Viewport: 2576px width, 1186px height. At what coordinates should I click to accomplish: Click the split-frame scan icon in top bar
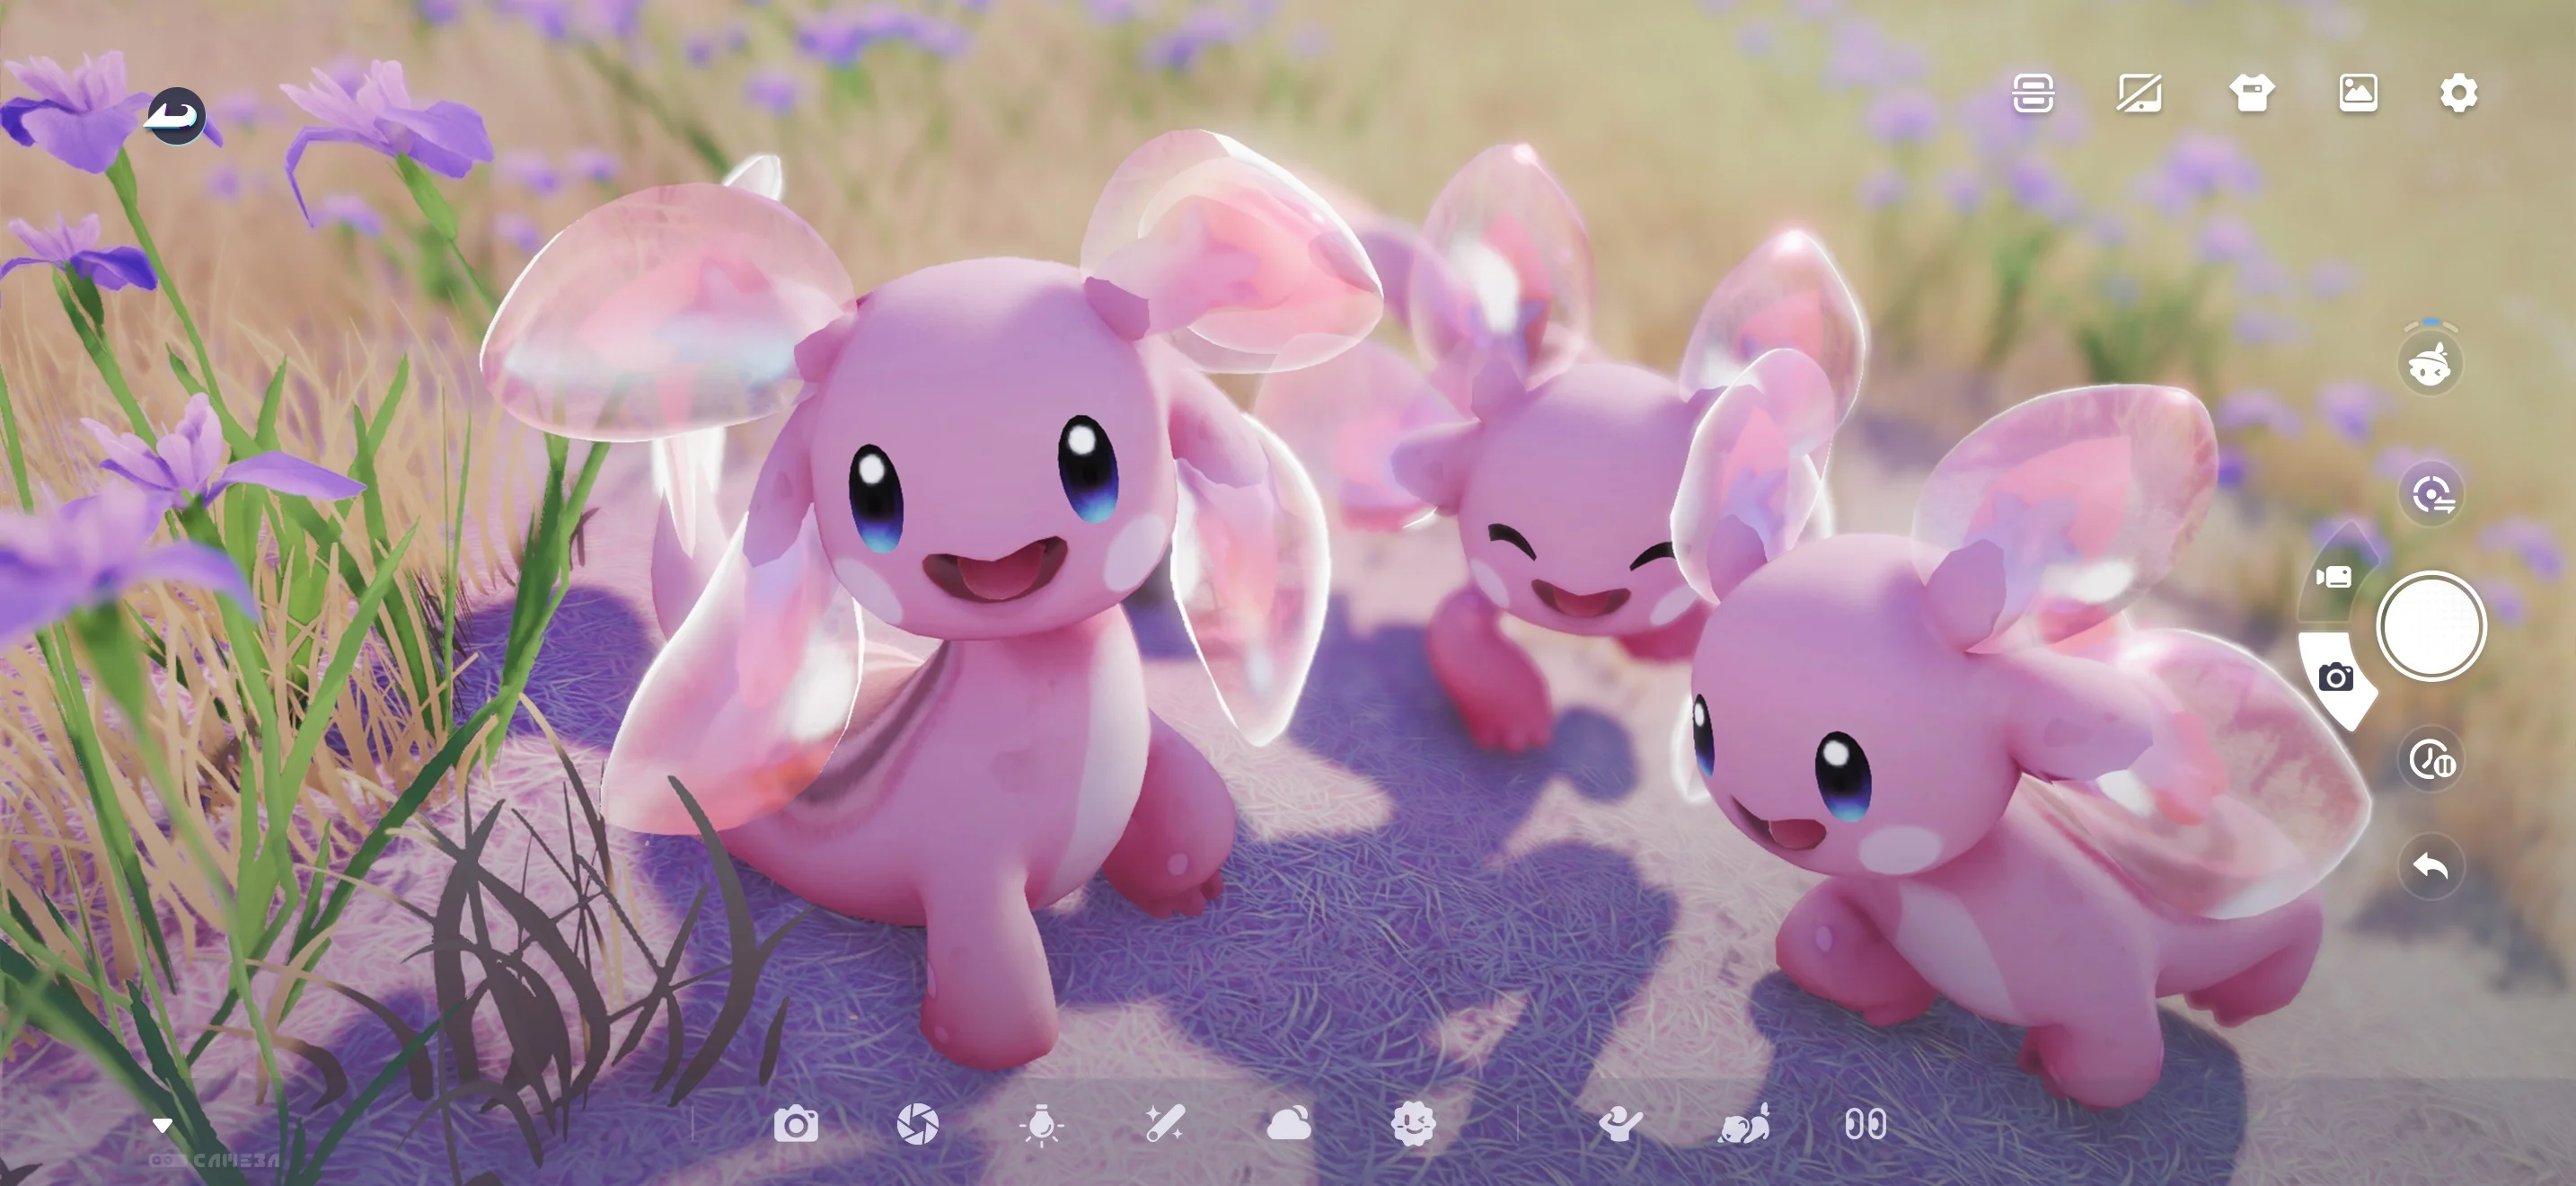pyautogui.click(x=2033, y=93)
